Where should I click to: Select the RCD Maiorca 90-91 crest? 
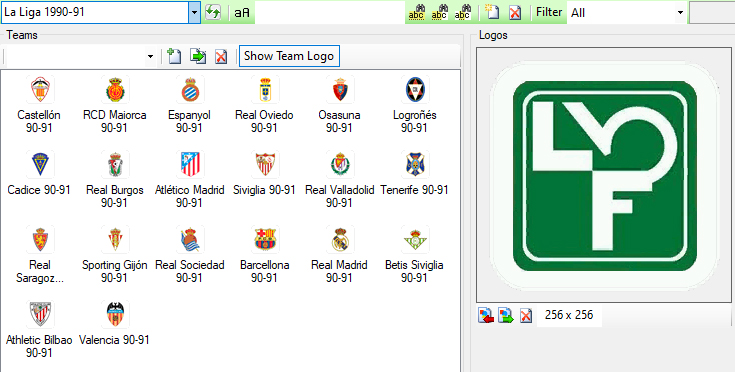pos(115,89)
